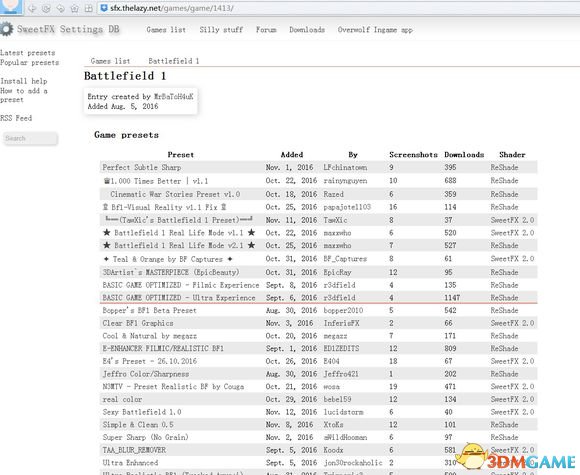580x475 pixels.
Task: Open Super Sharp (No Grain) preset
Action: point(145,437)
